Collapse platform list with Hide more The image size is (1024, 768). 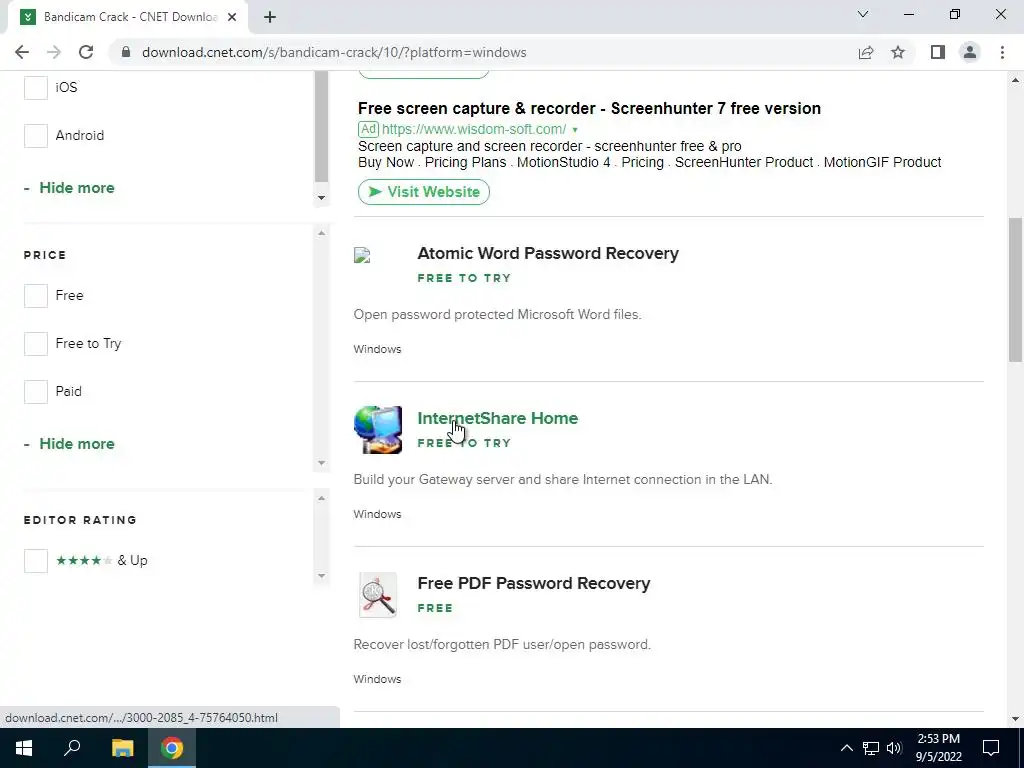click(x=69, y=187)
